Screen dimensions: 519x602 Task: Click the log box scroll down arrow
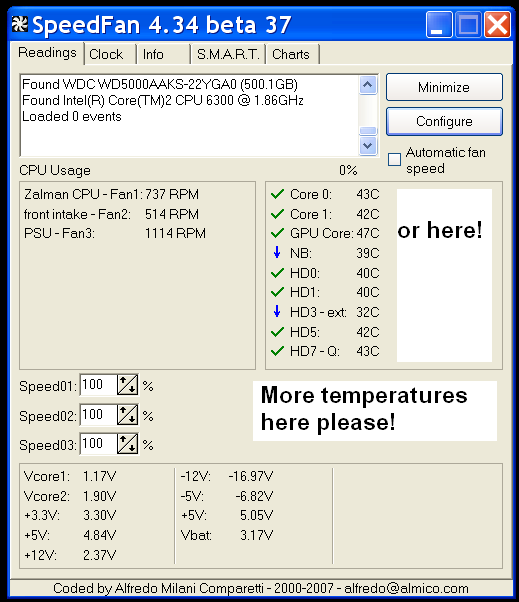[x=368, y=146]
